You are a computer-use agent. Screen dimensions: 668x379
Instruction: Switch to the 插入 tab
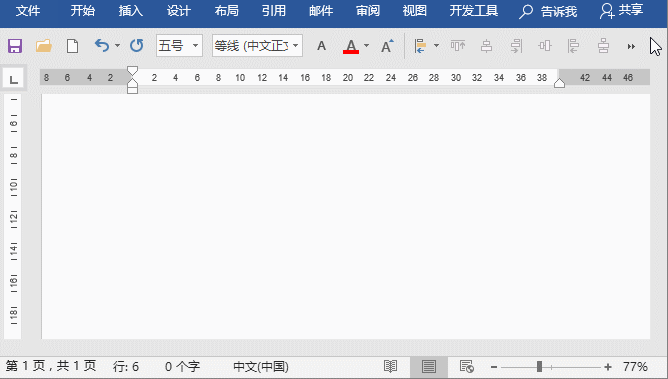130,11
